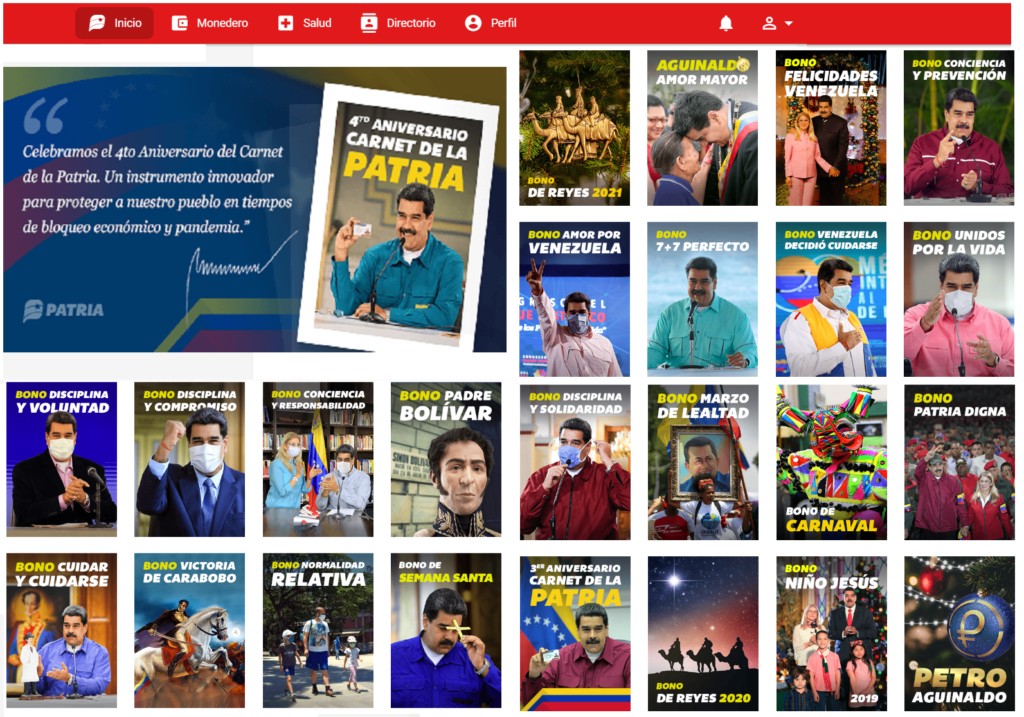Open the Directorio navigation link
This screenshot has height=717, width=1024.
click(x=411, y=23)
